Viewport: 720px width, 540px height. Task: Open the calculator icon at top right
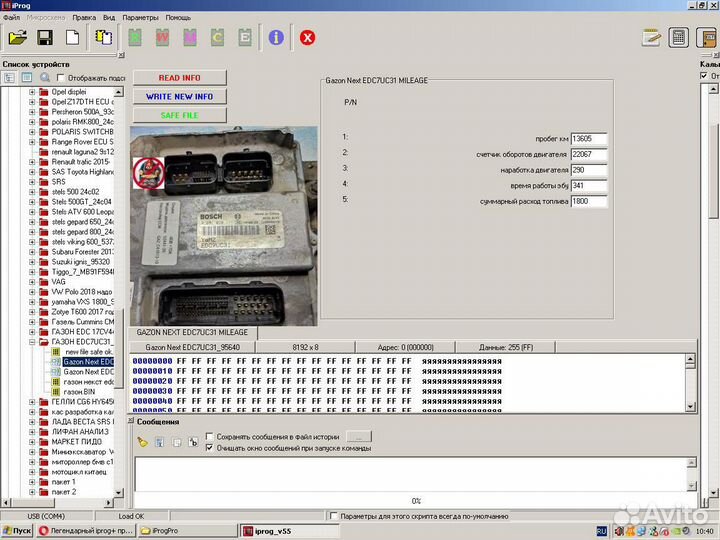pyautogui.click(x=679, y=38)
